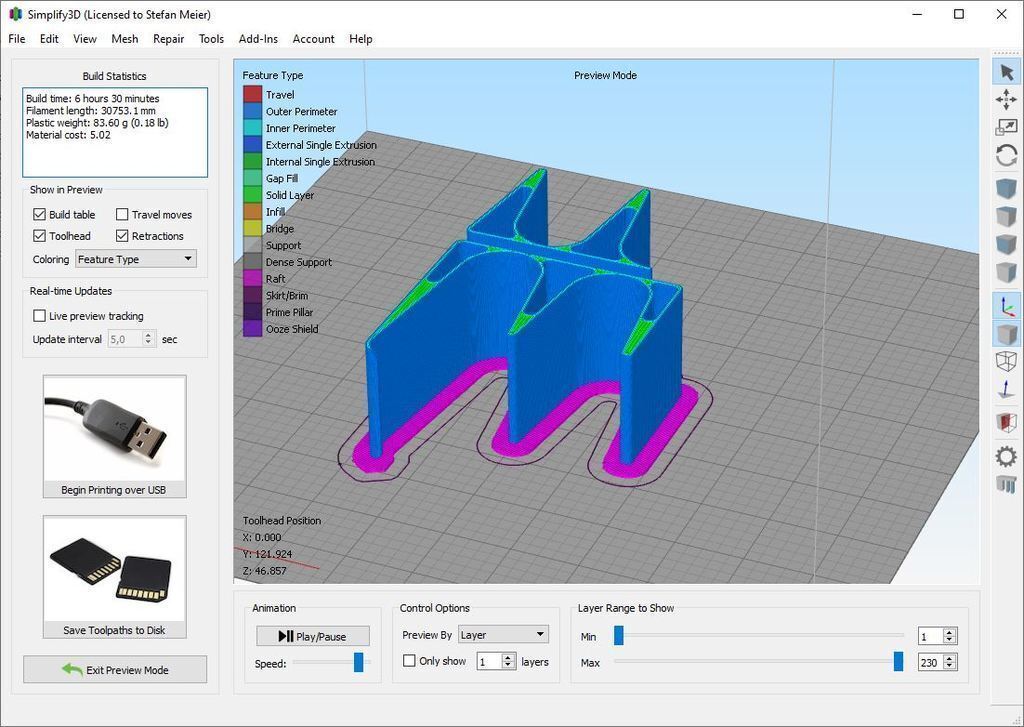Enable Live preview tracking checkbox
This screenshot has width=1024, height=727.
[39, 315]
